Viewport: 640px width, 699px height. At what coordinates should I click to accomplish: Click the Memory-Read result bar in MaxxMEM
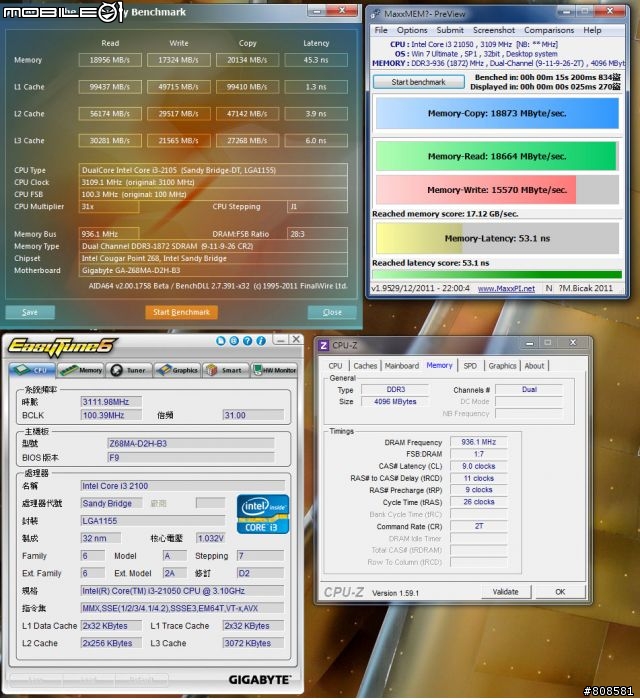[x=497, y=156]
